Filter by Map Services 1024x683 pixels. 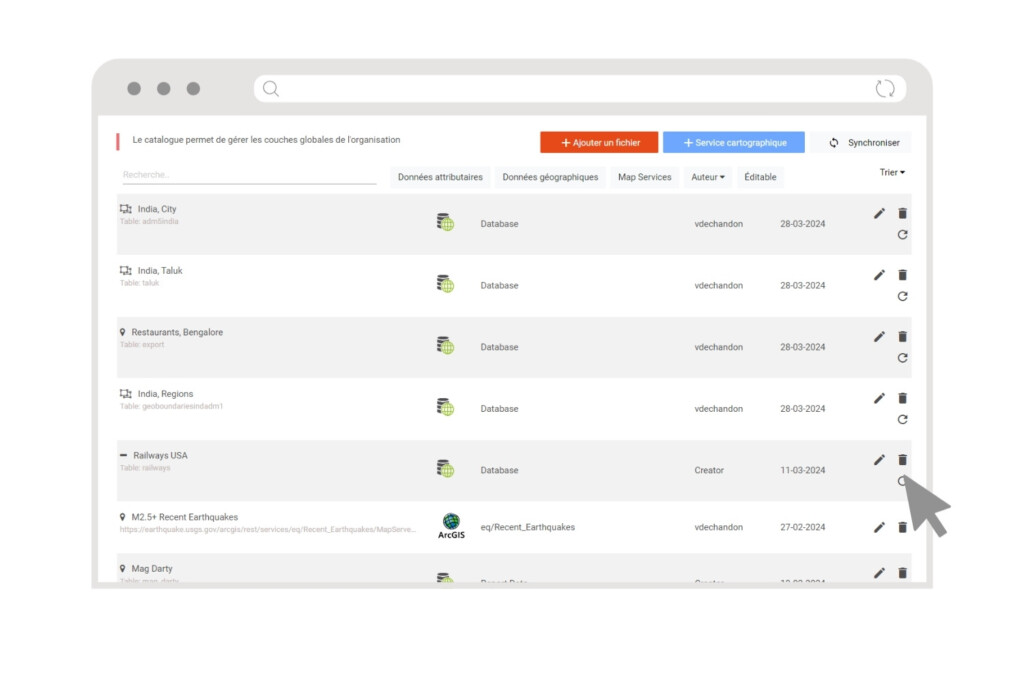pos(644,177)
